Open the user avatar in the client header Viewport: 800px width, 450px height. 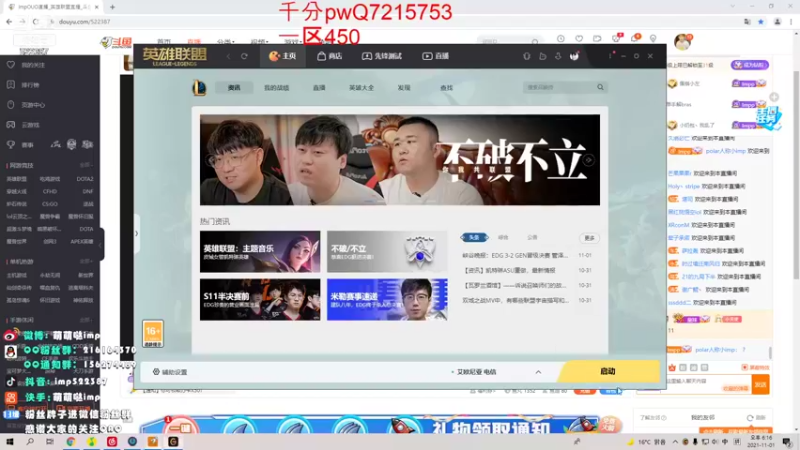574,56
